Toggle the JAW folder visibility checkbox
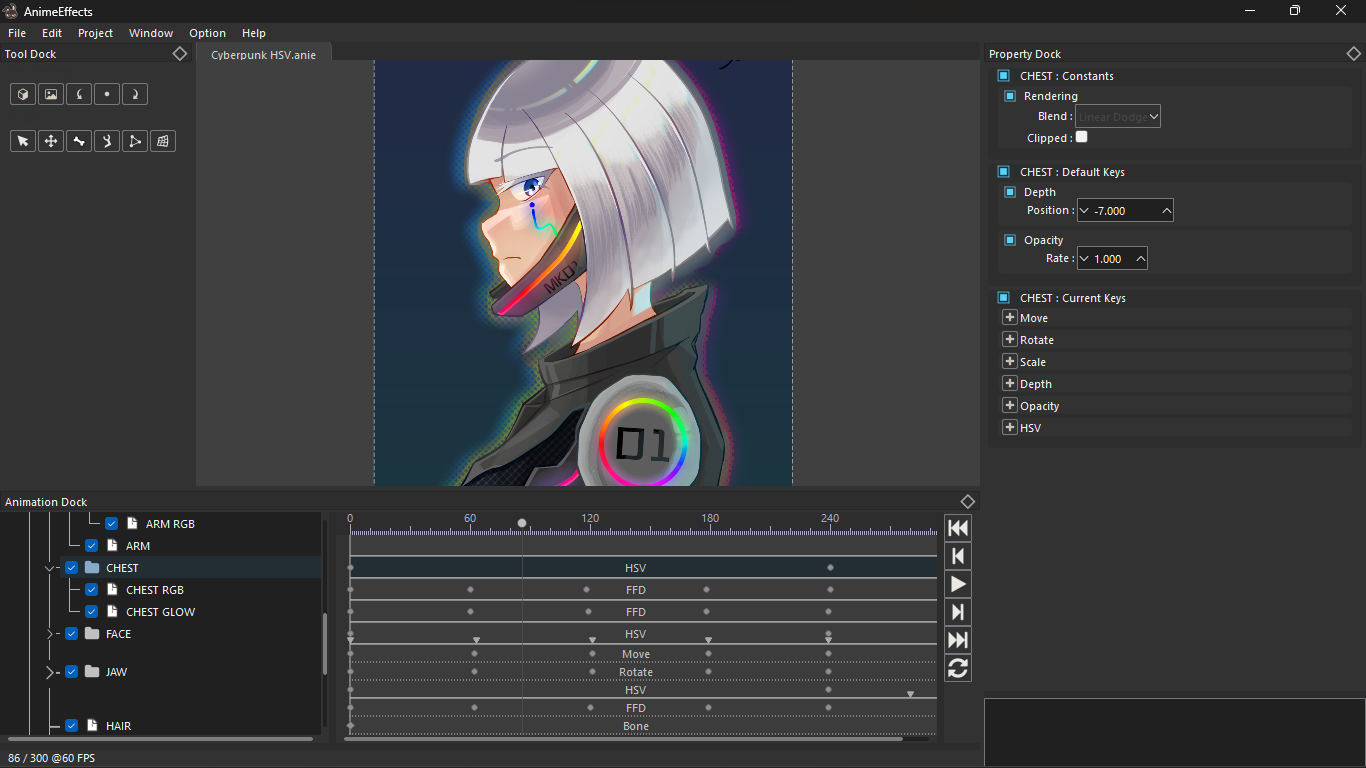 point(71,672)
